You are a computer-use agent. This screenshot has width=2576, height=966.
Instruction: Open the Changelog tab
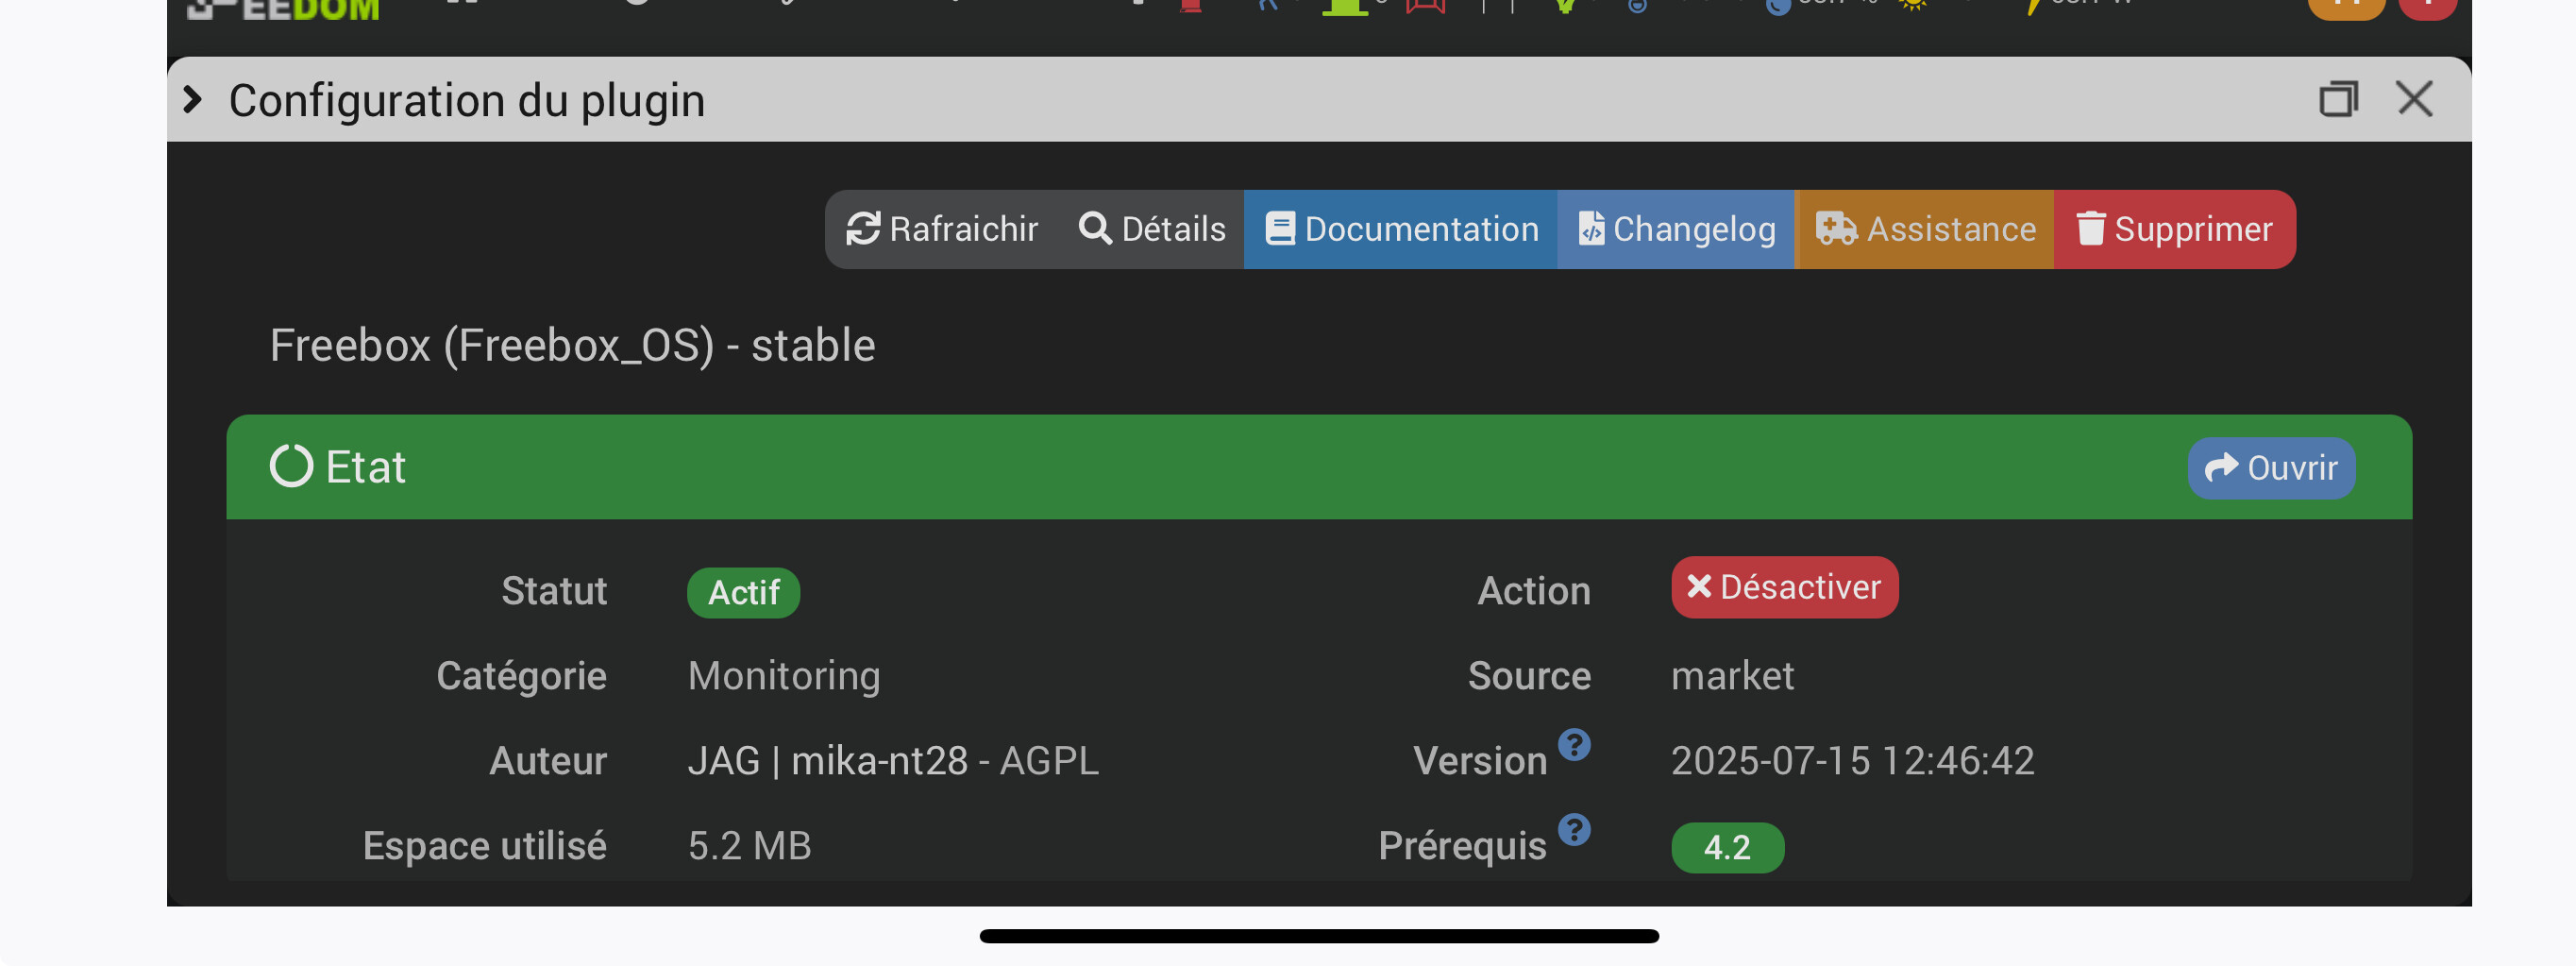coord(1676,229)
